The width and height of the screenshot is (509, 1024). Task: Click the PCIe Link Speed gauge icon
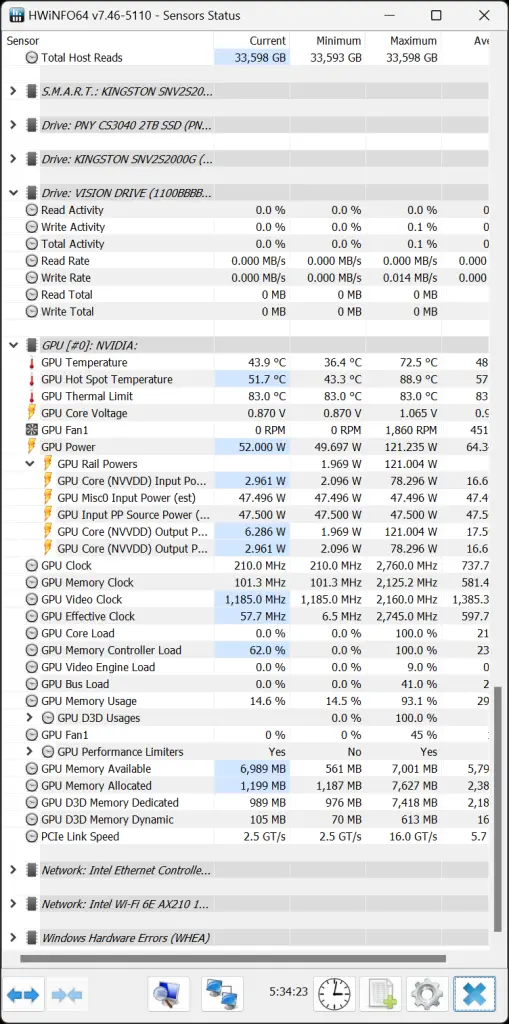[31, 837]
